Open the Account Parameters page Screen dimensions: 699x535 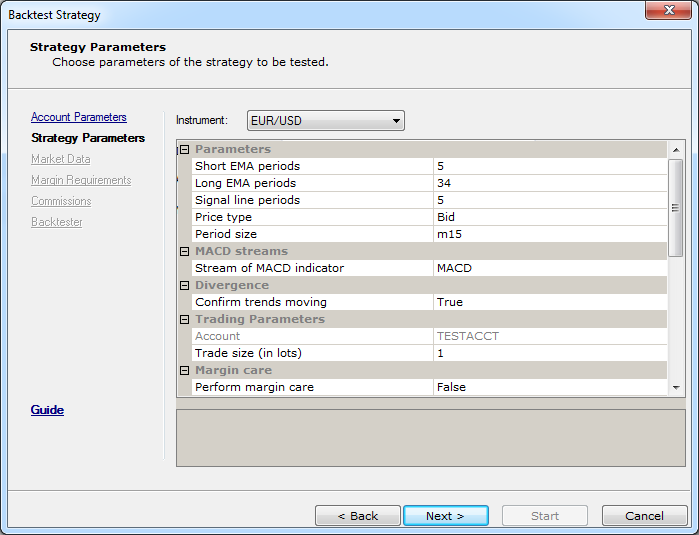[x=79, y=117]
